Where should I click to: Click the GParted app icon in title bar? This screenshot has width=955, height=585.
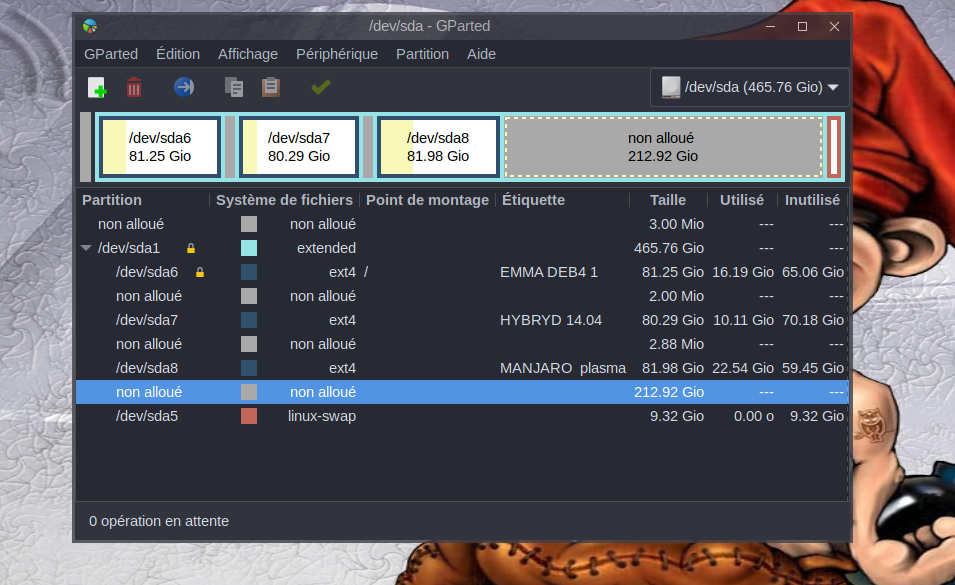pyautogui.click(x=90, y=26)
